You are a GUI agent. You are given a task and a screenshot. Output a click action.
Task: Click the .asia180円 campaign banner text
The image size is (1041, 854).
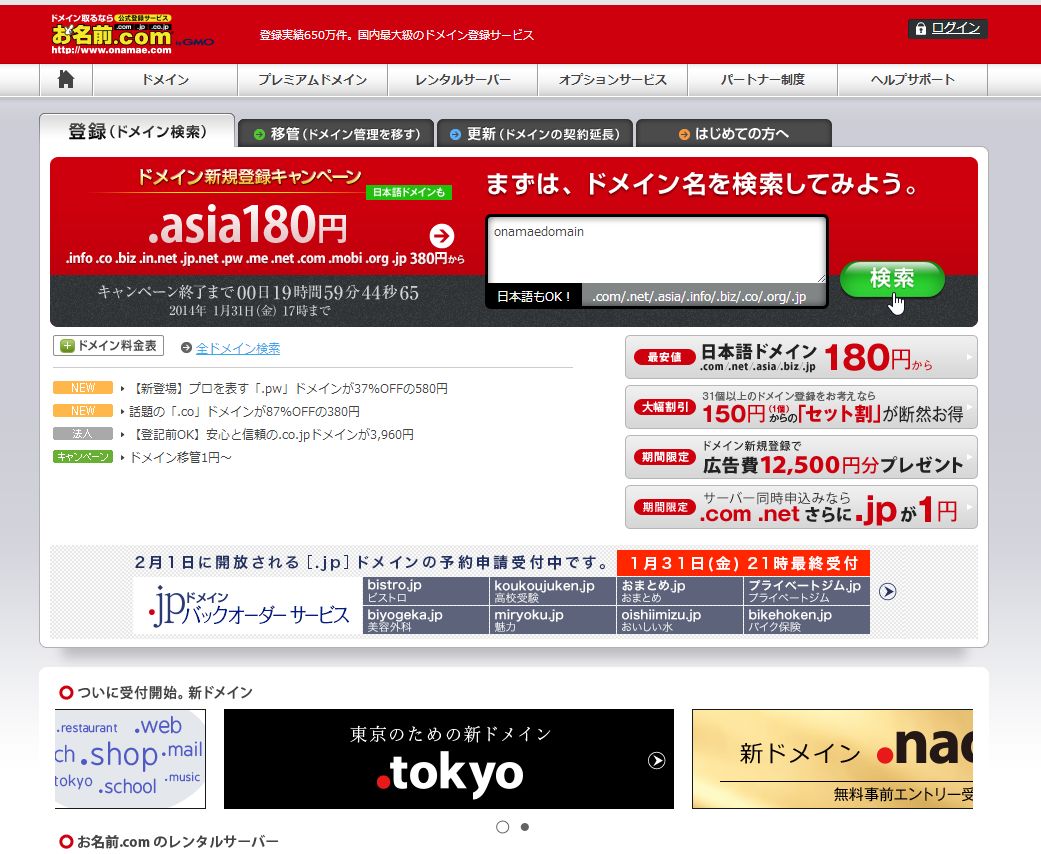(247, 224)
